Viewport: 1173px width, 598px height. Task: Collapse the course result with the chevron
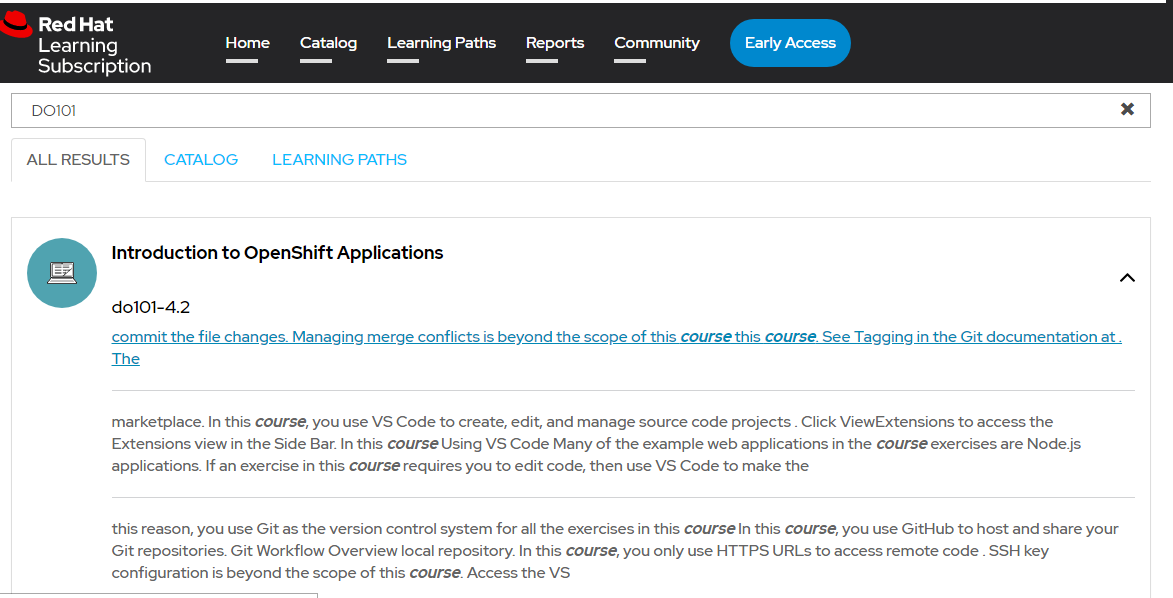1127,278
